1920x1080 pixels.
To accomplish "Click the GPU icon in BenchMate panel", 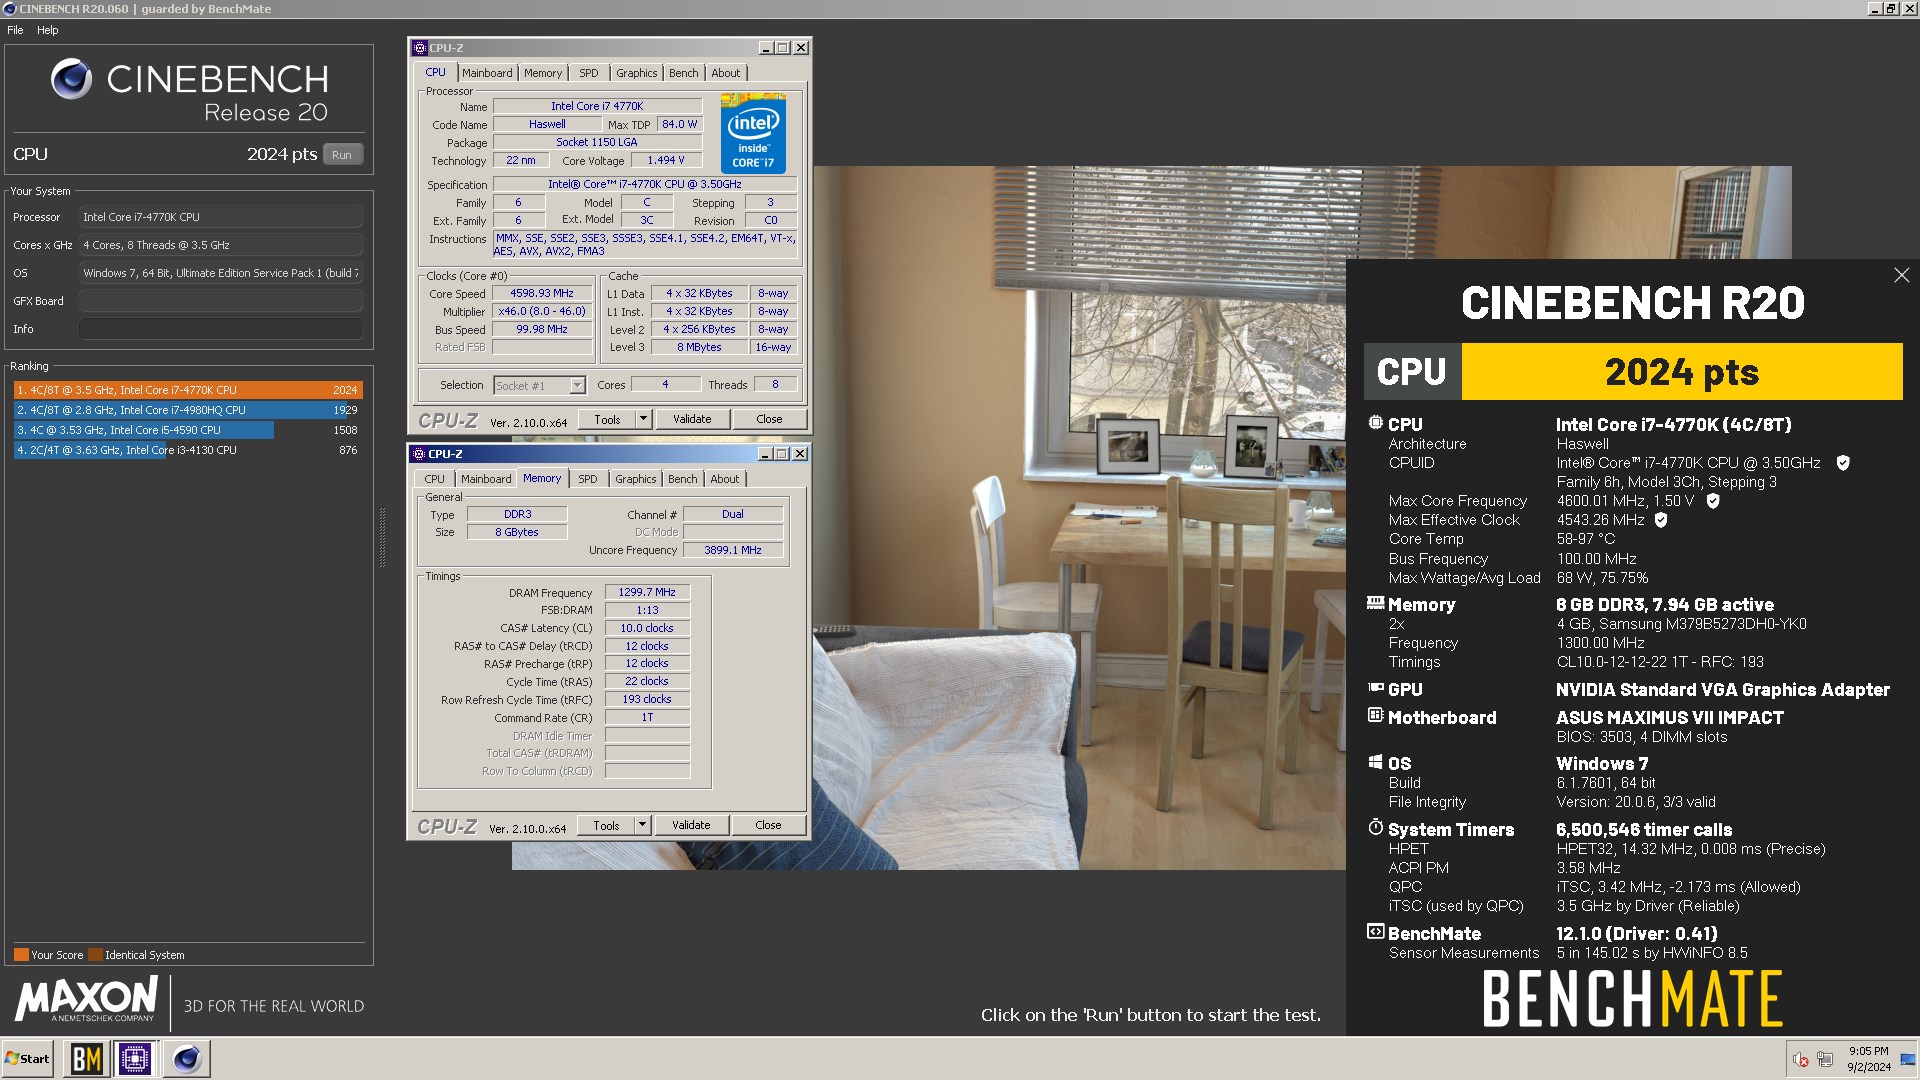I will 1376,688.
